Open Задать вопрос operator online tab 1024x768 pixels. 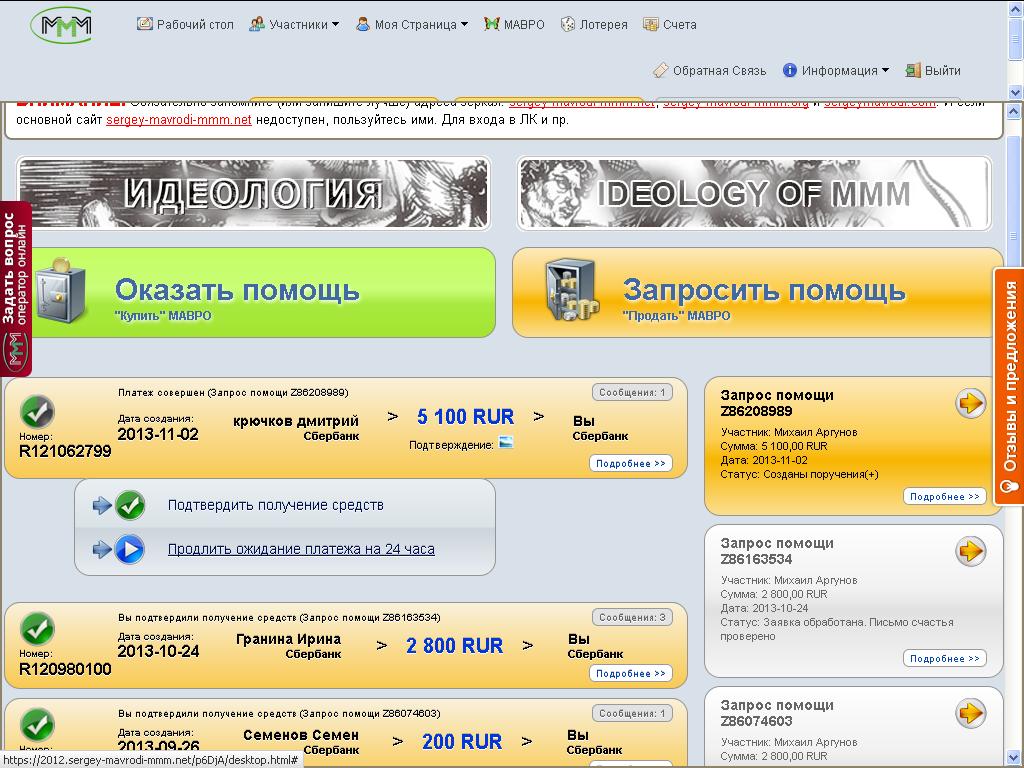point(16,289)
